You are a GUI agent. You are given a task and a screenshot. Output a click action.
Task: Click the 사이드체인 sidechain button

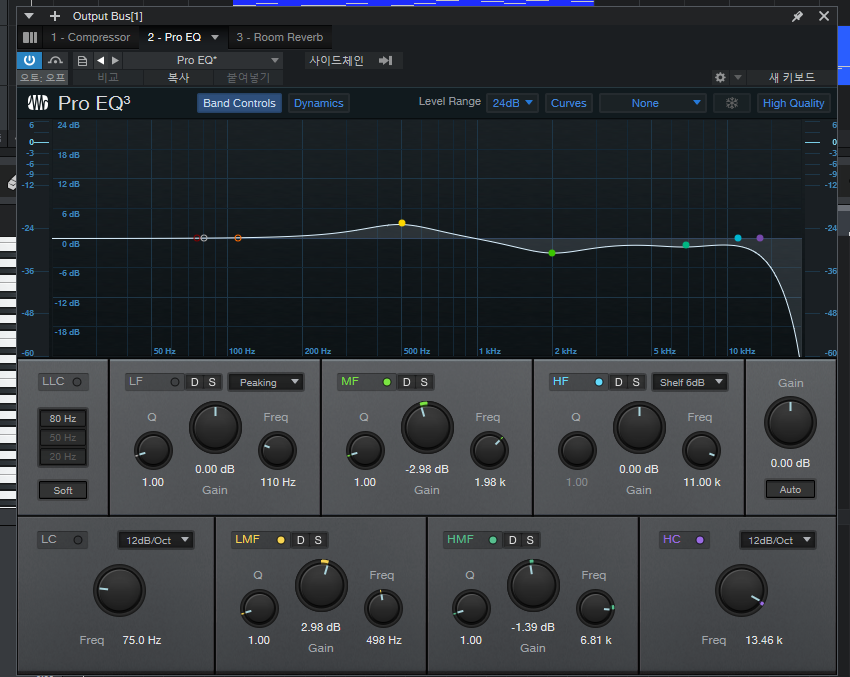point(336,60)
